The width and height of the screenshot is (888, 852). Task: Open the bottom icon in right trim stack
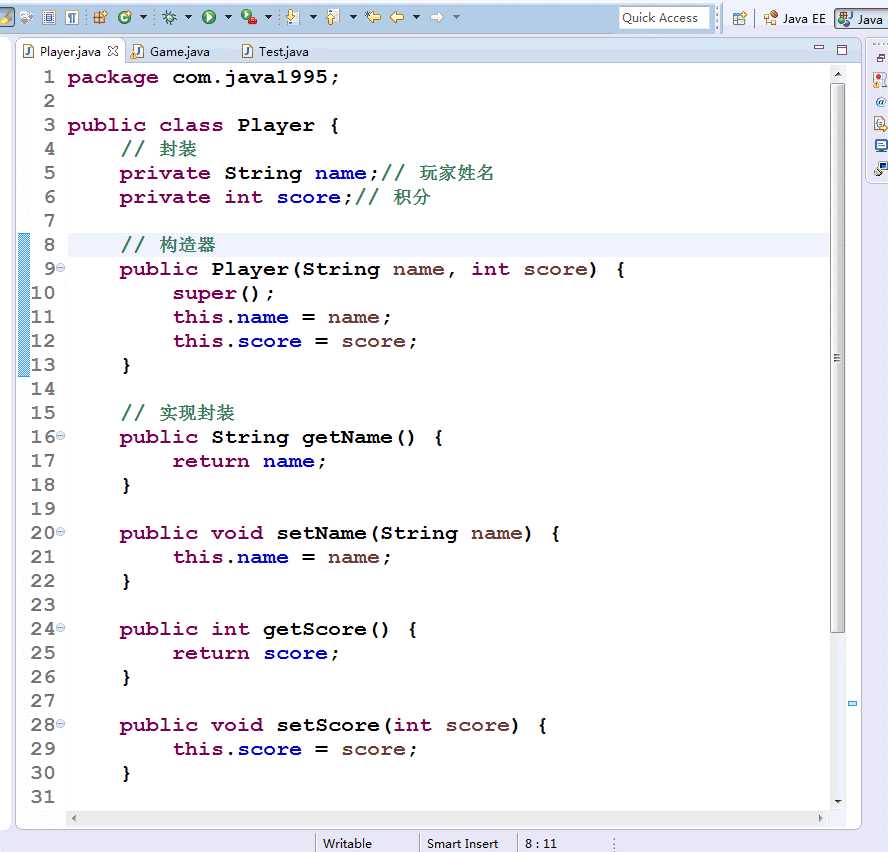[880, 168]
